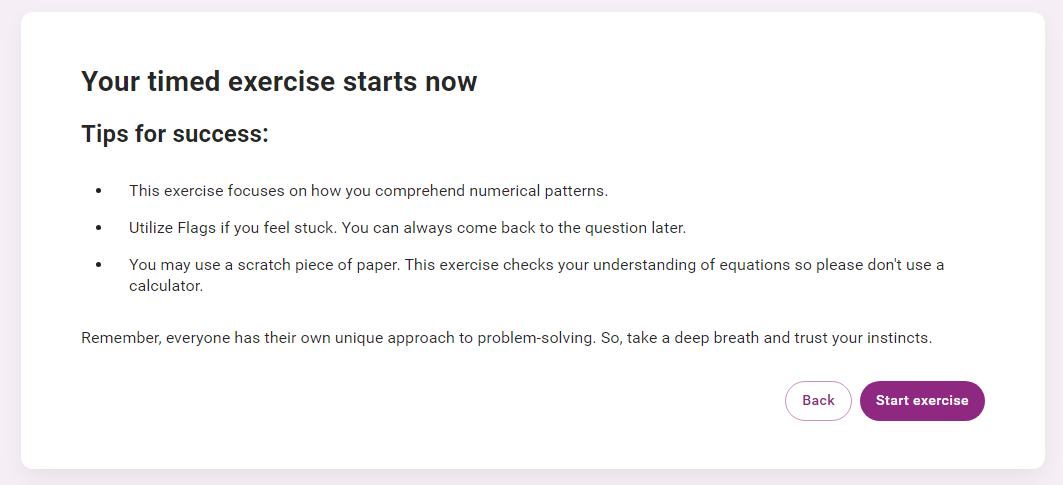Select the "Tips for success:" subheading
Screen dimensions: 1063x485
pyautogui.click(x=175, y=134)
